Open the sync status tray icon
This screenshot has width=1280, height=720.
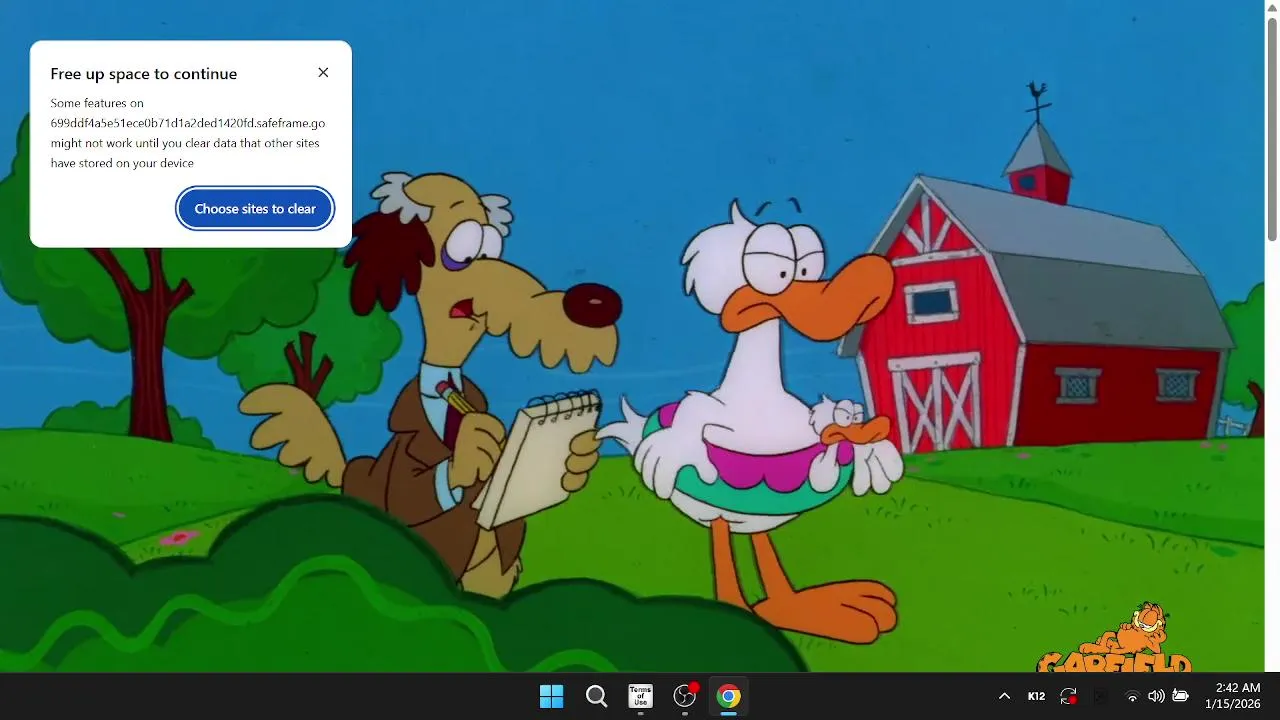click(x=1069, y=696)
